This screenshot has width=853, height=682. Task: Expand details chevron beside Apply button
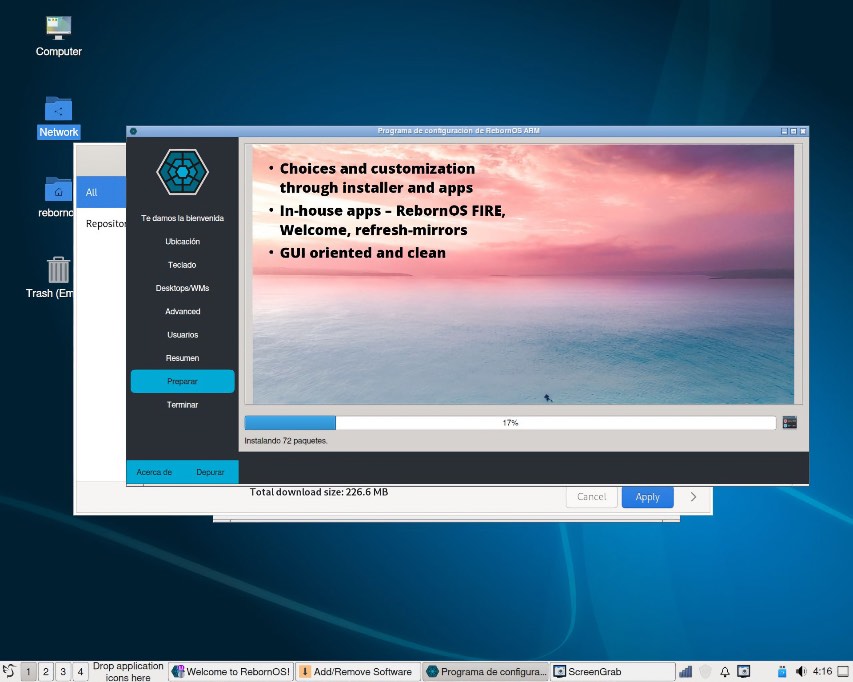pyautogui.click(x=693, y=497)
